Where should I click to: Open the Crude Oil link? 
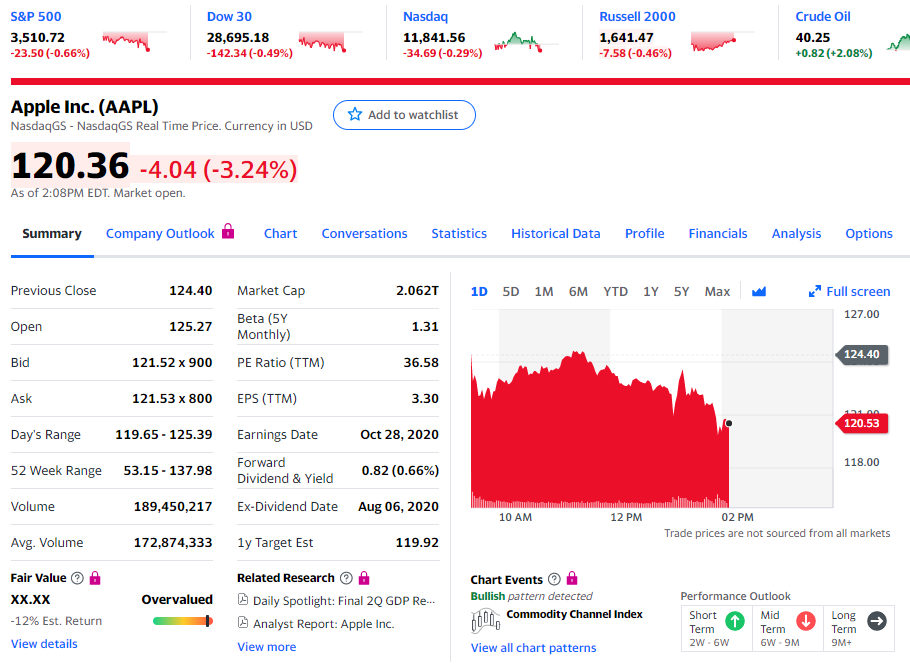tap(823, 17)
